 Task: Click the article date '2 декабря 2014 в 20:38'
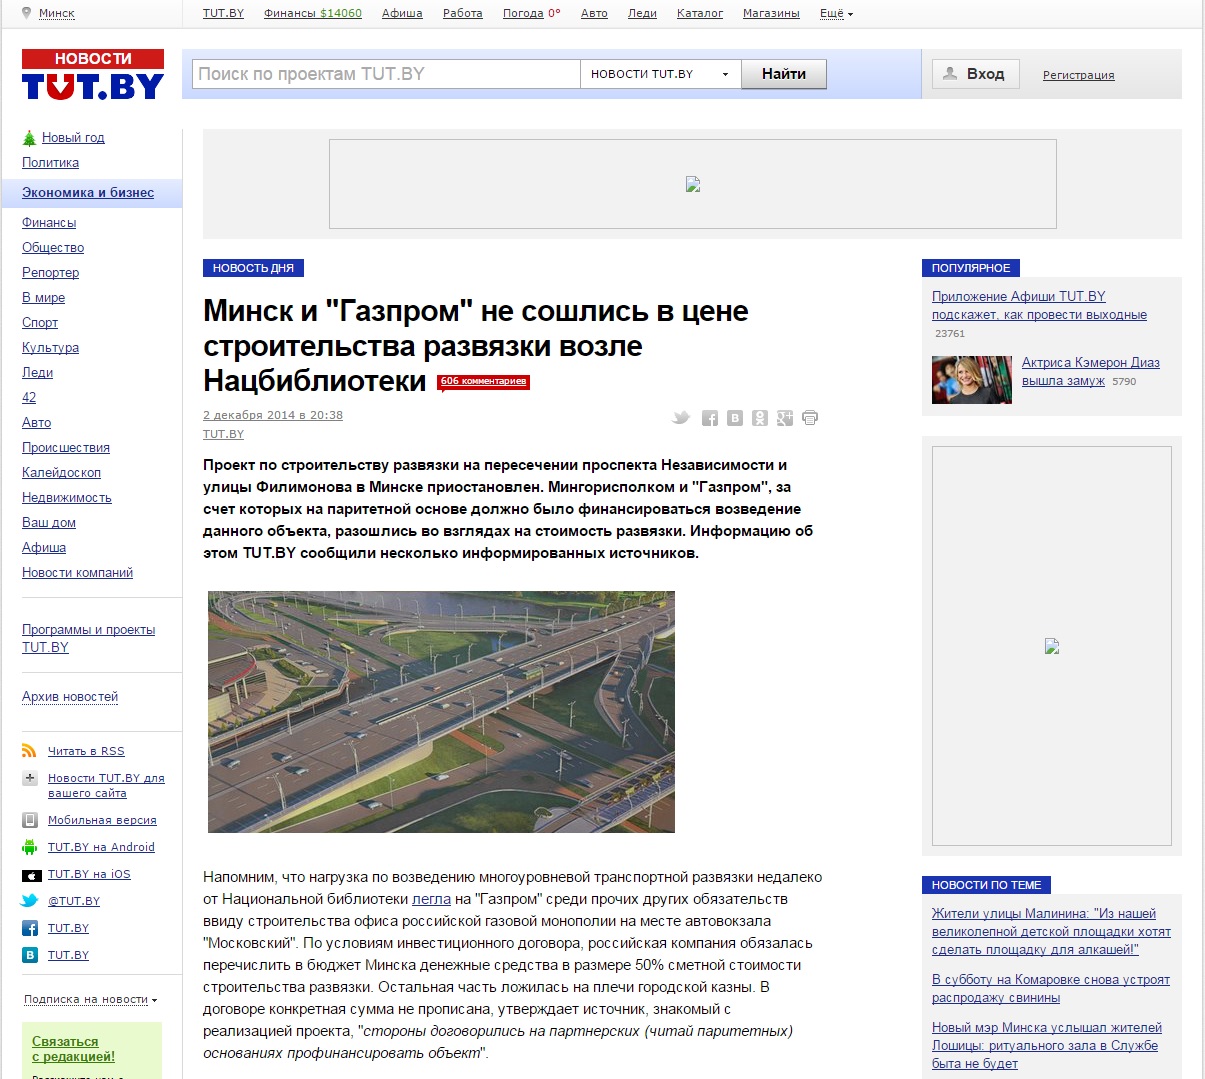pyautogui.click(x=273, y=415)
